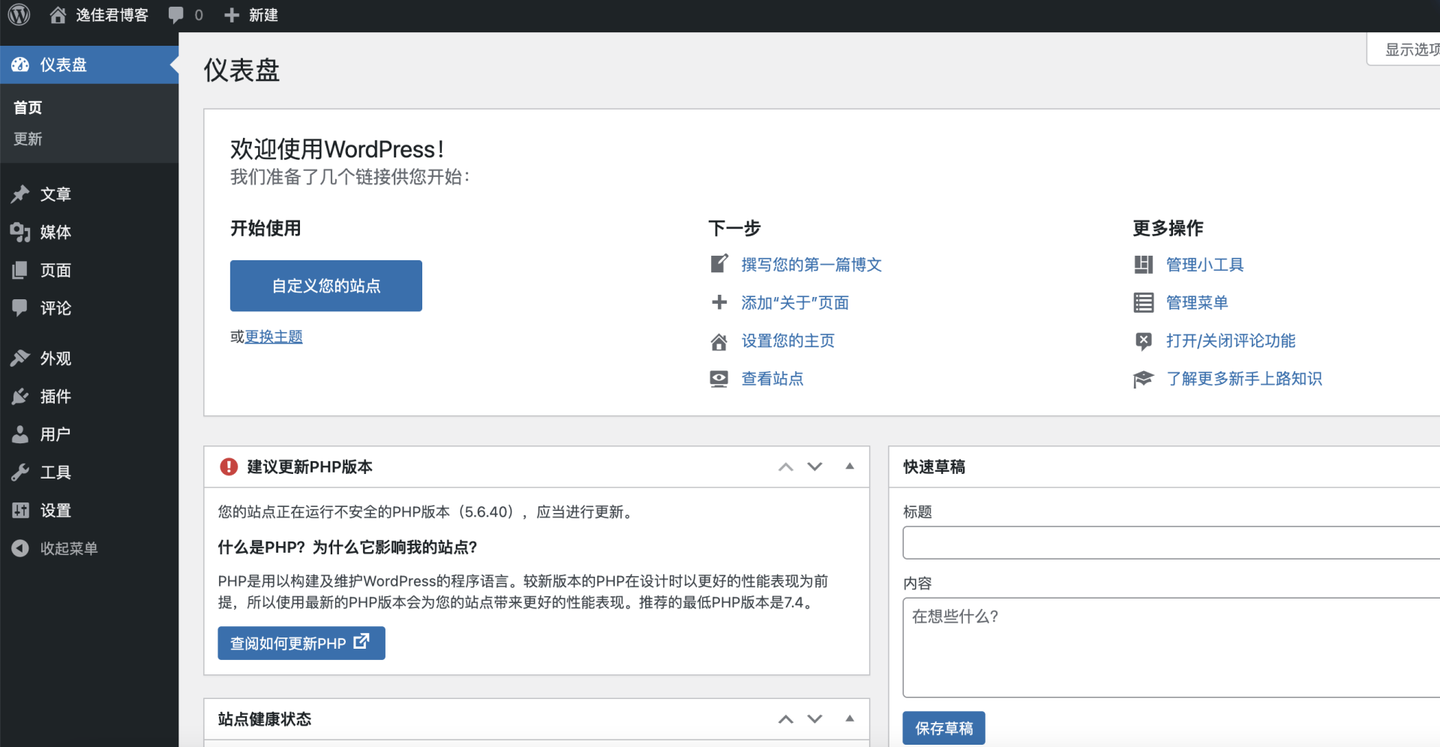Click the plus icon beside 添加“关于”页面
1440x747 pixels.
(719, 302)
